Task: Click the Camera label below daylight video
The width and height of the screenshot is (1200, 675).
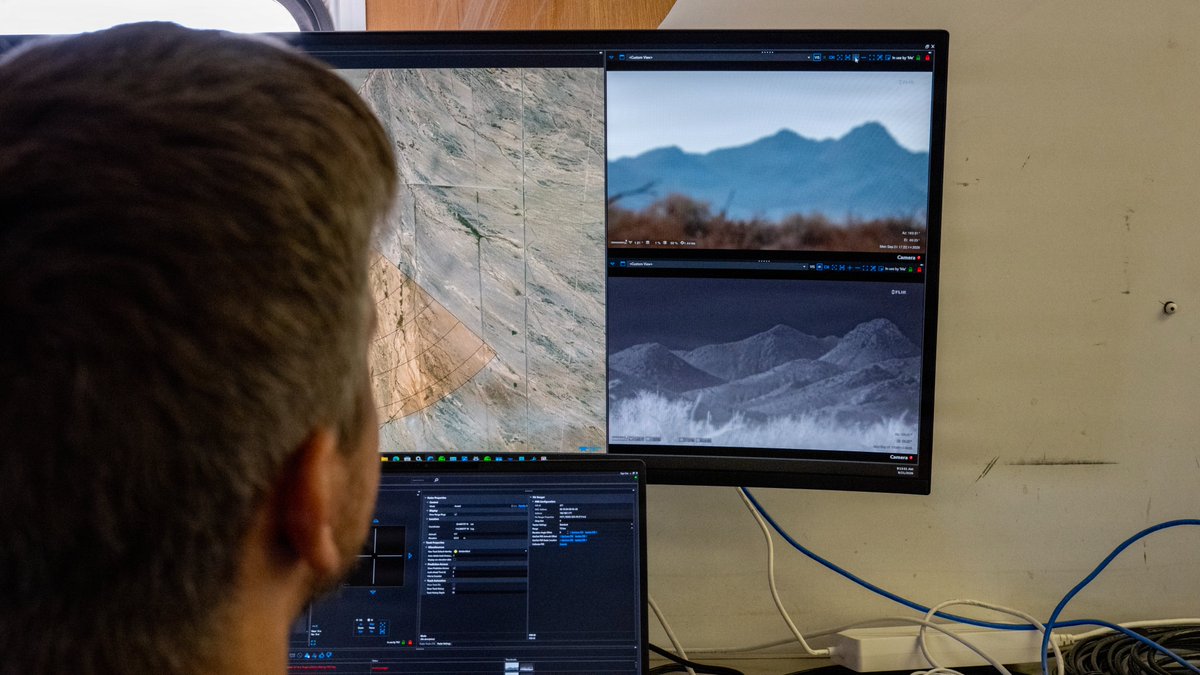Action: 906,257
